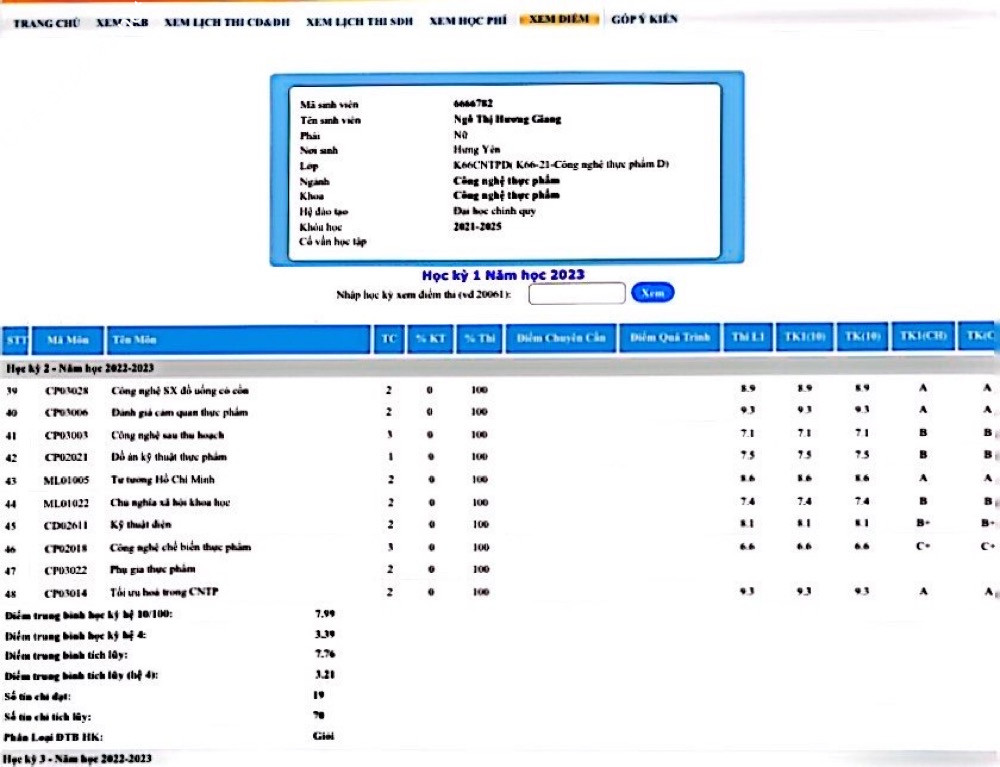The width and height of the screenshot is (1000, 767).
Task: Open the TRANG CHỦ home menu
Action: tap(46, 21)
